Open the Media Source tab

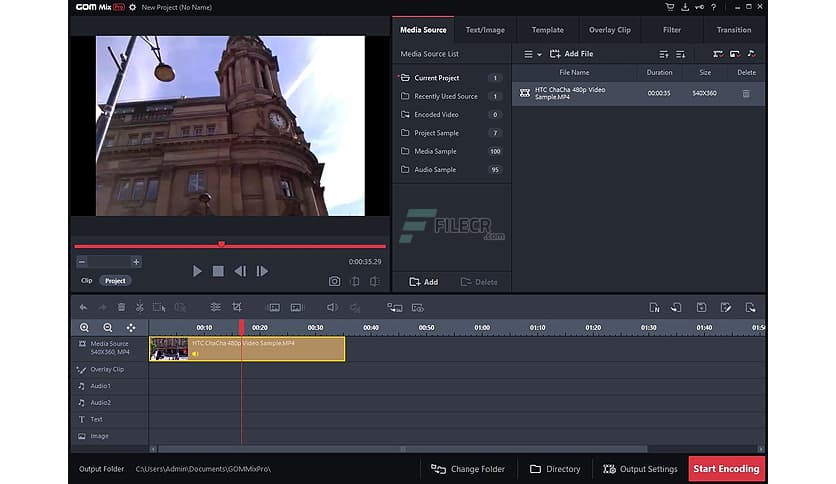point(423,30)
